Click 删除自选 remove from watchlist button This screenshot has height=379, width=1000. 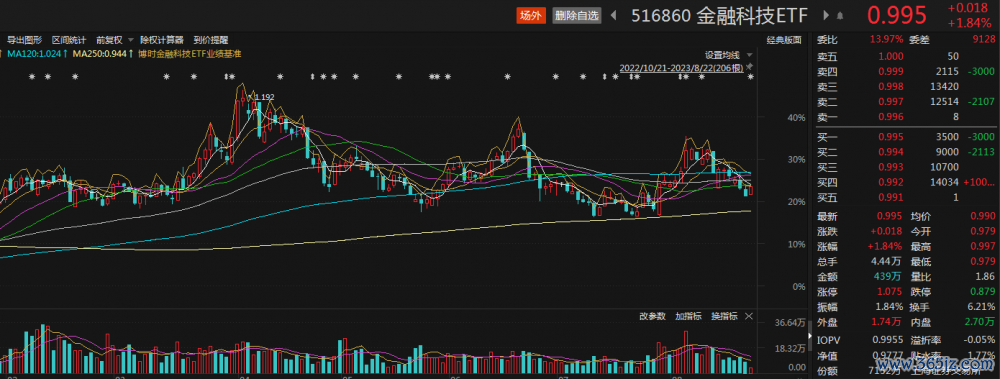pyautogui.click(x=577, y=15)
